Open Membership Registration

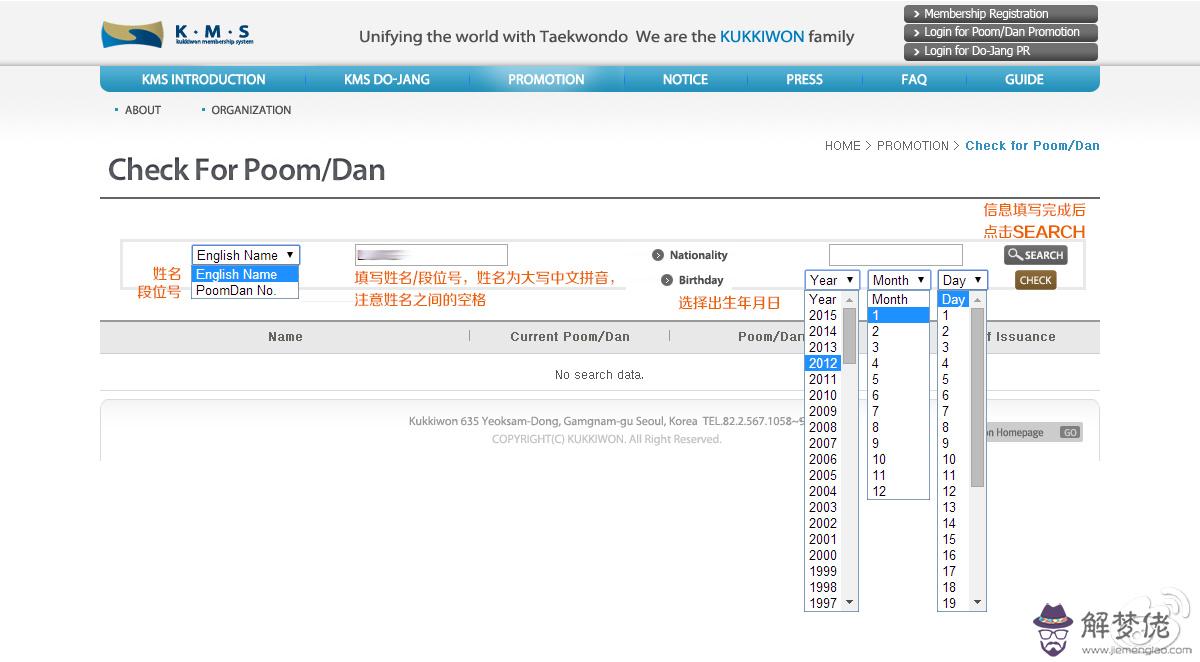1001,14
